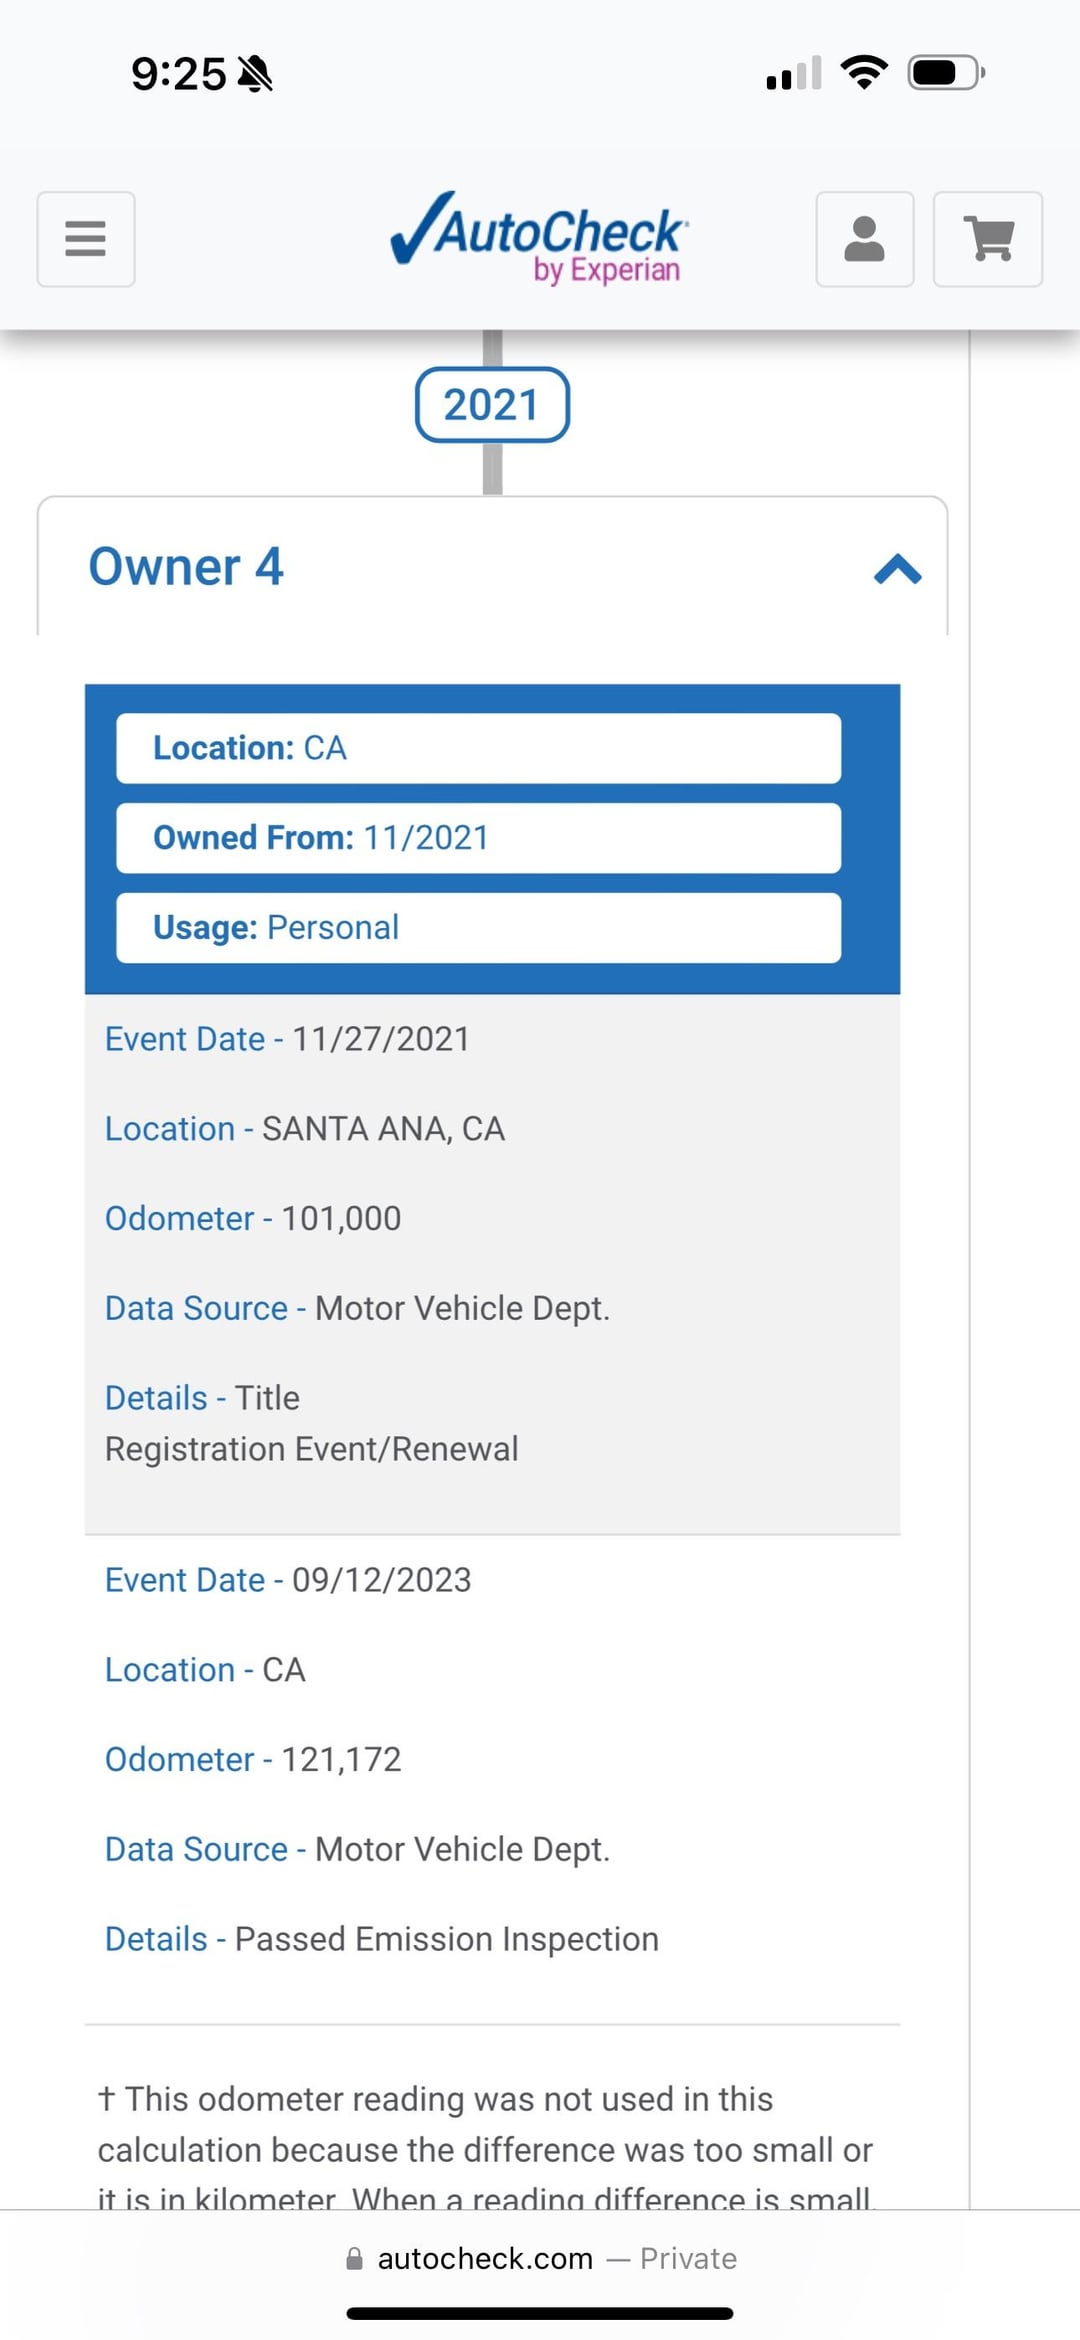The width and height of the screenshot is (1080, 2340).
Task: Tap the Owner 4 heading
Action: coord(186,567)
